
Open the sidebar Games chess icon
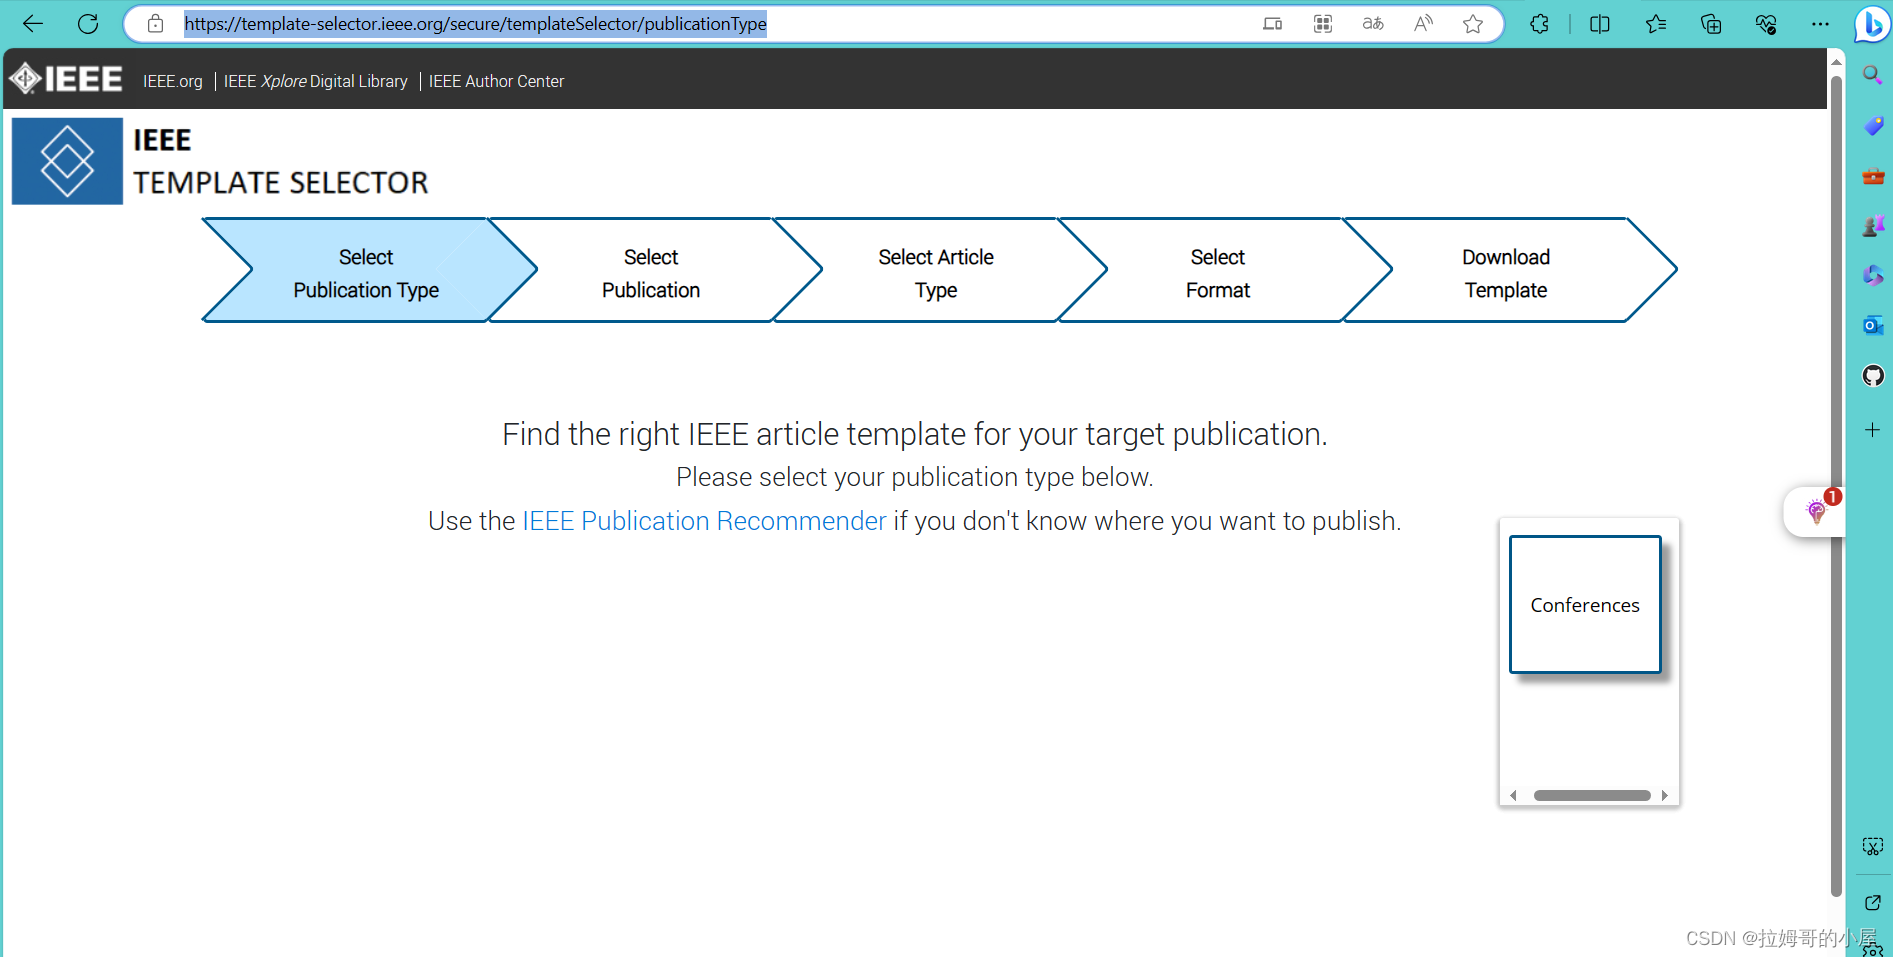1873,226
